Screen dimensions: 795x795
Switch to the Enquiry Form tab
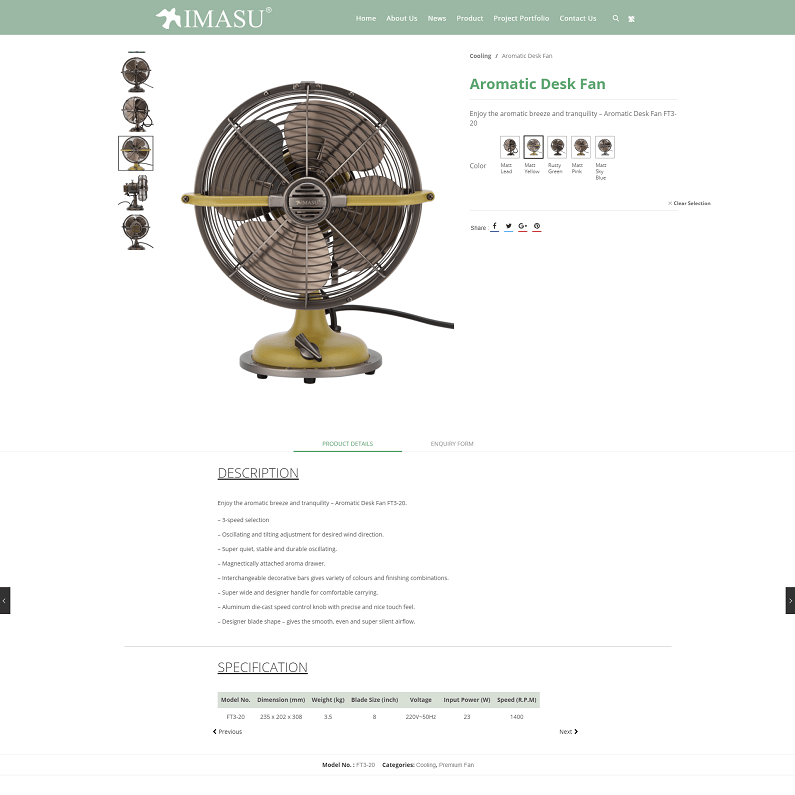pos(452,444)
